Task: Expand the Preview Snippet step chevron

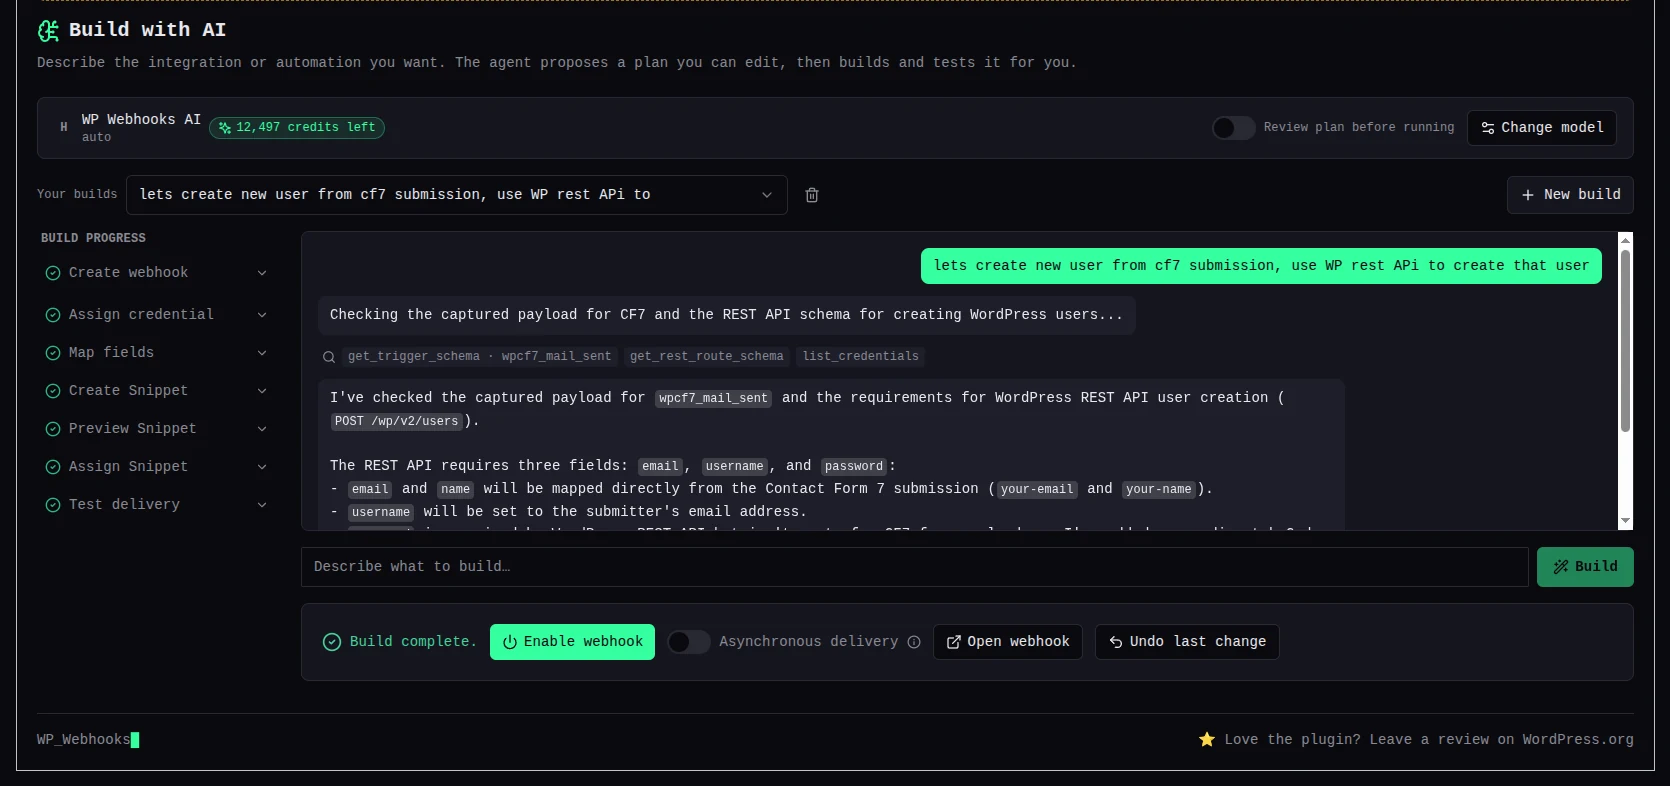Action: pos(262,429)
